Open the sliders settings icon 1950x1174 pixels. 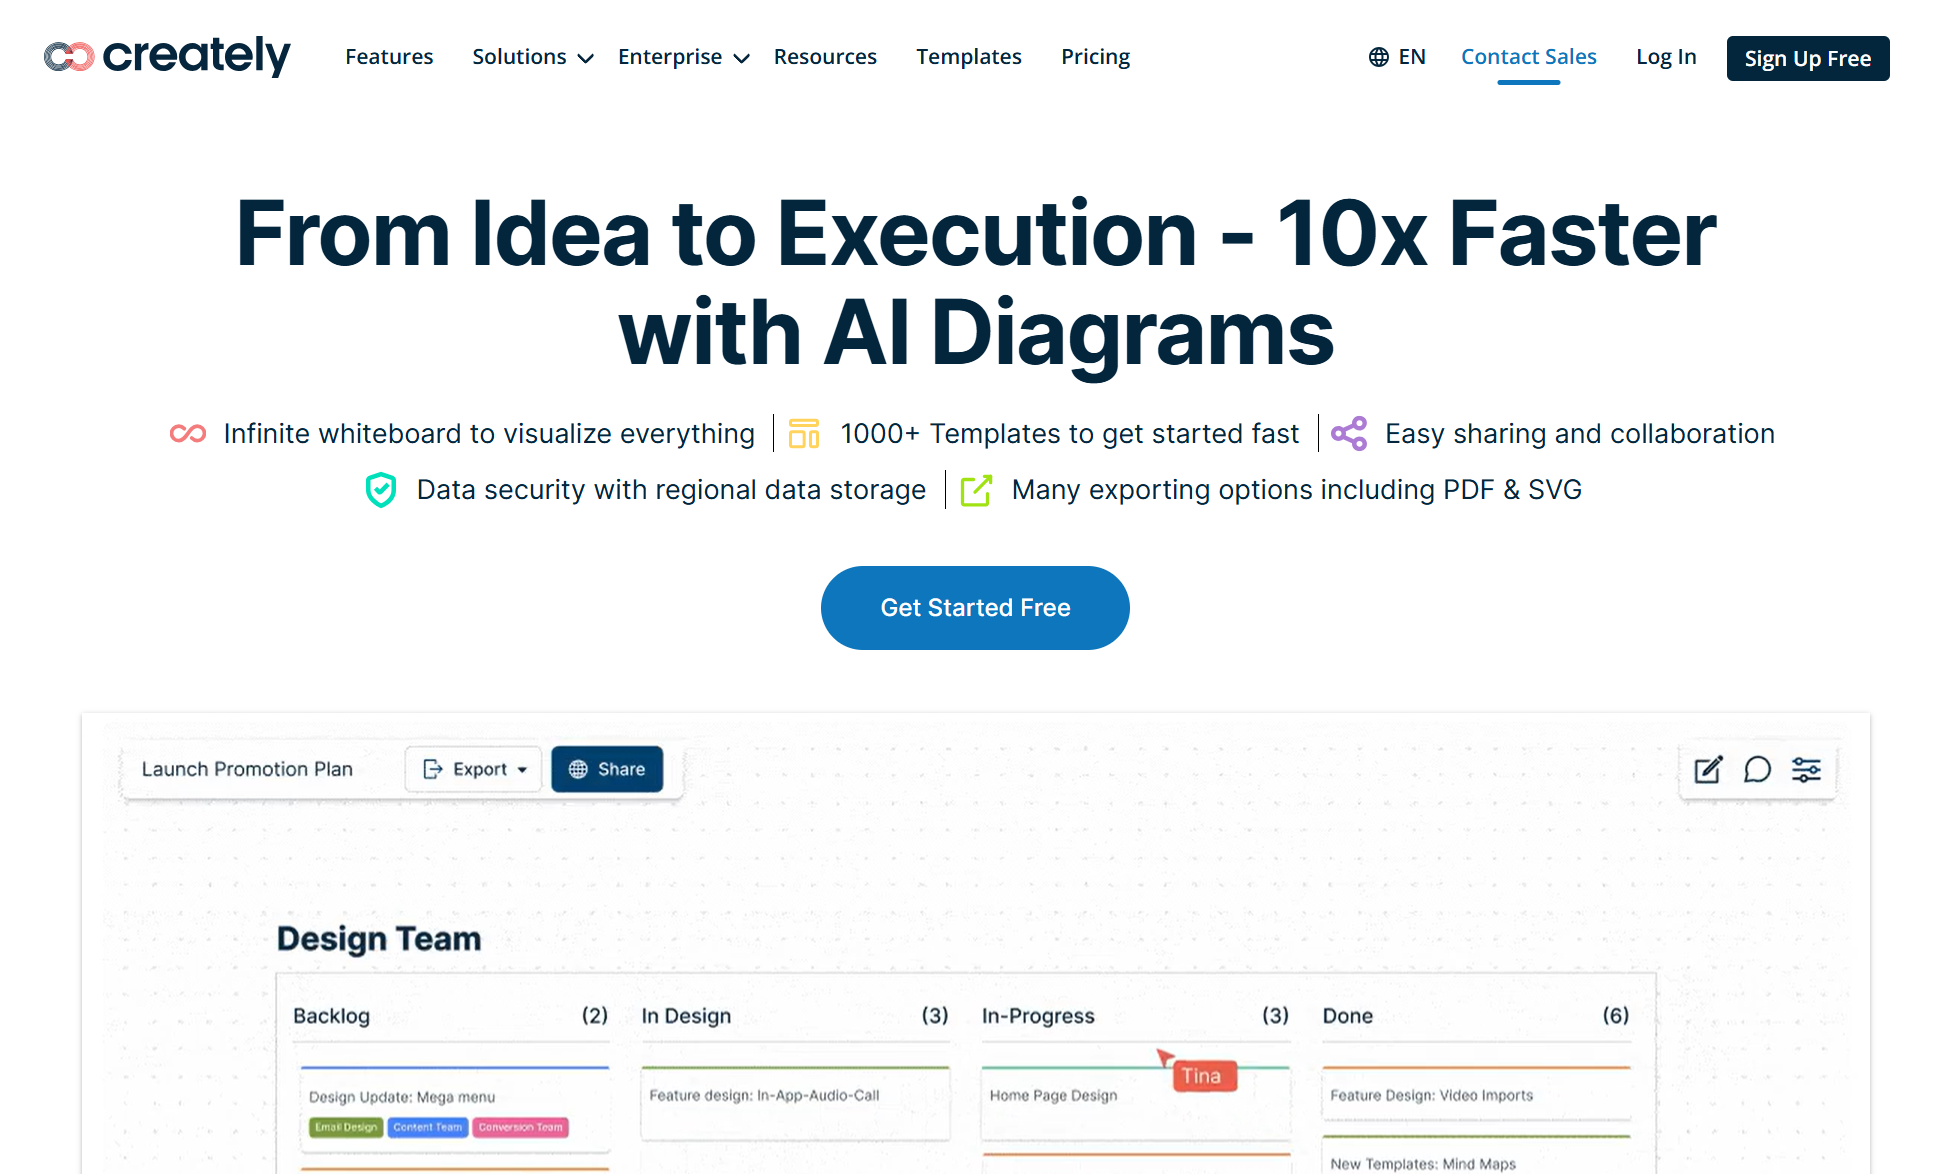[1806, 769]
